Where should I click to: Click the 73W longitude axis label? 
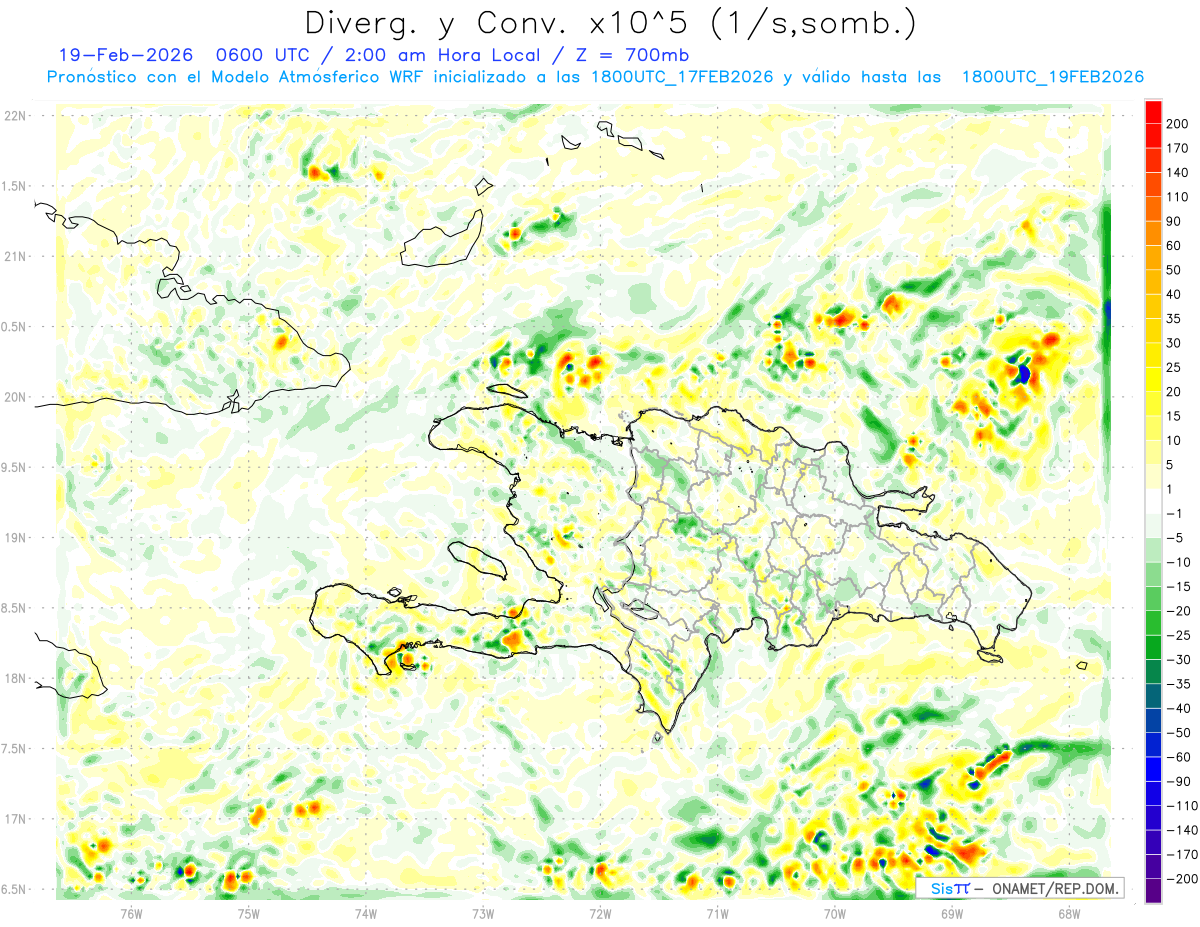pyautogui.click(x=483, y=913)
